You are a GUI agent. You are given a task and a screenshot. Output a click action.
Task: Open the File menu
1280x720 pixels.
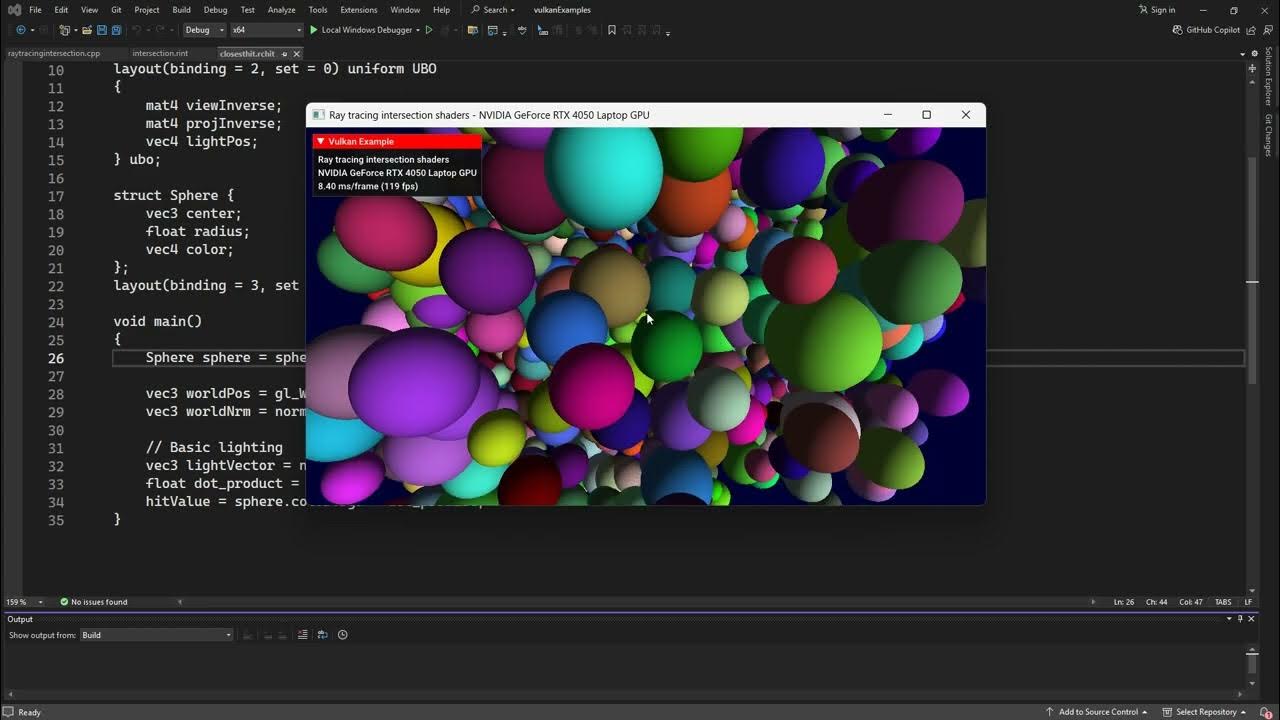[x=35, y=10]
